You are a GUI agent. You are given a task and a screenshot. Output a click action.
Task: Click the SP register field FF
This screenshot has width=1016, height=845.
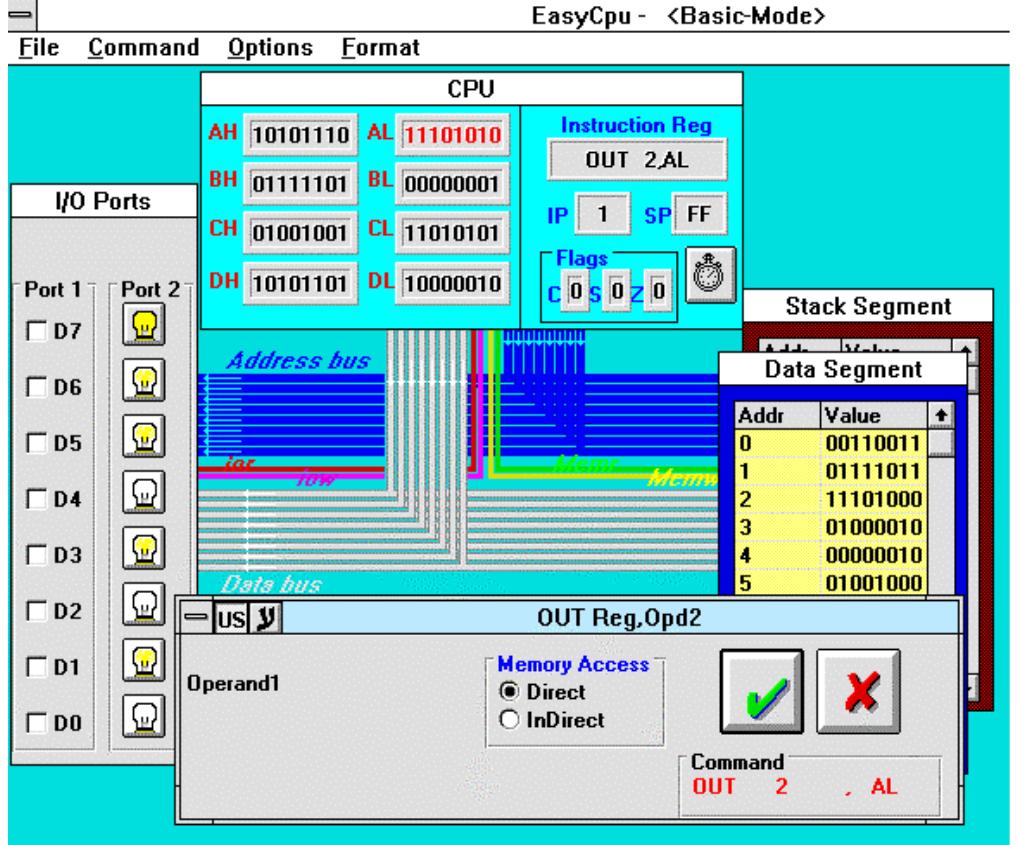pyautogui.click(x=699, y=214)
